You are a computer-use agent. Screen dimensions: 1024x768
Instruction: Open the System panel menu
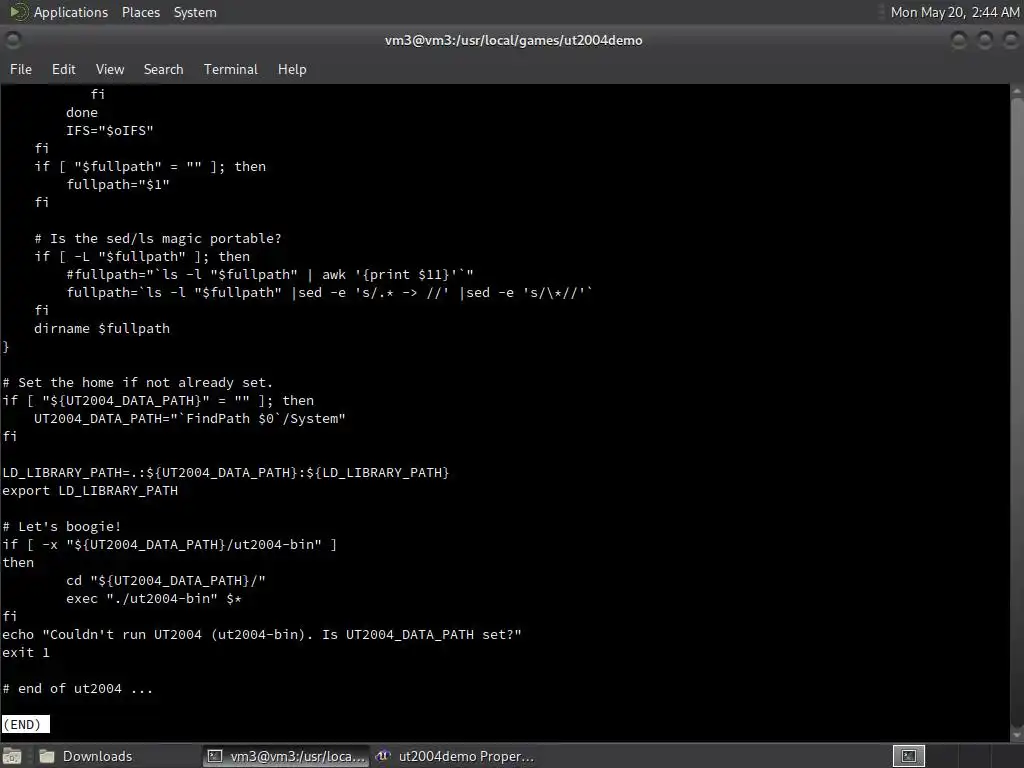point(195,12)
